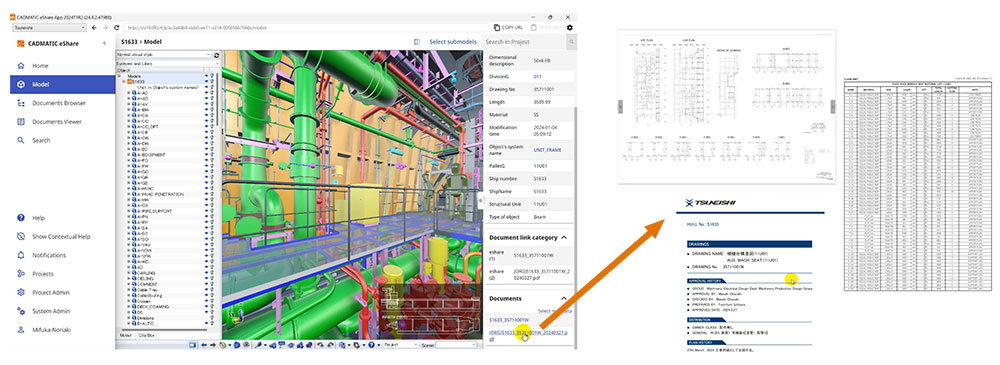Open Project Admin in the sidebar
The height and width of the screenshot is (365, 1000).
pyautogui.click(x=51, y=292)
